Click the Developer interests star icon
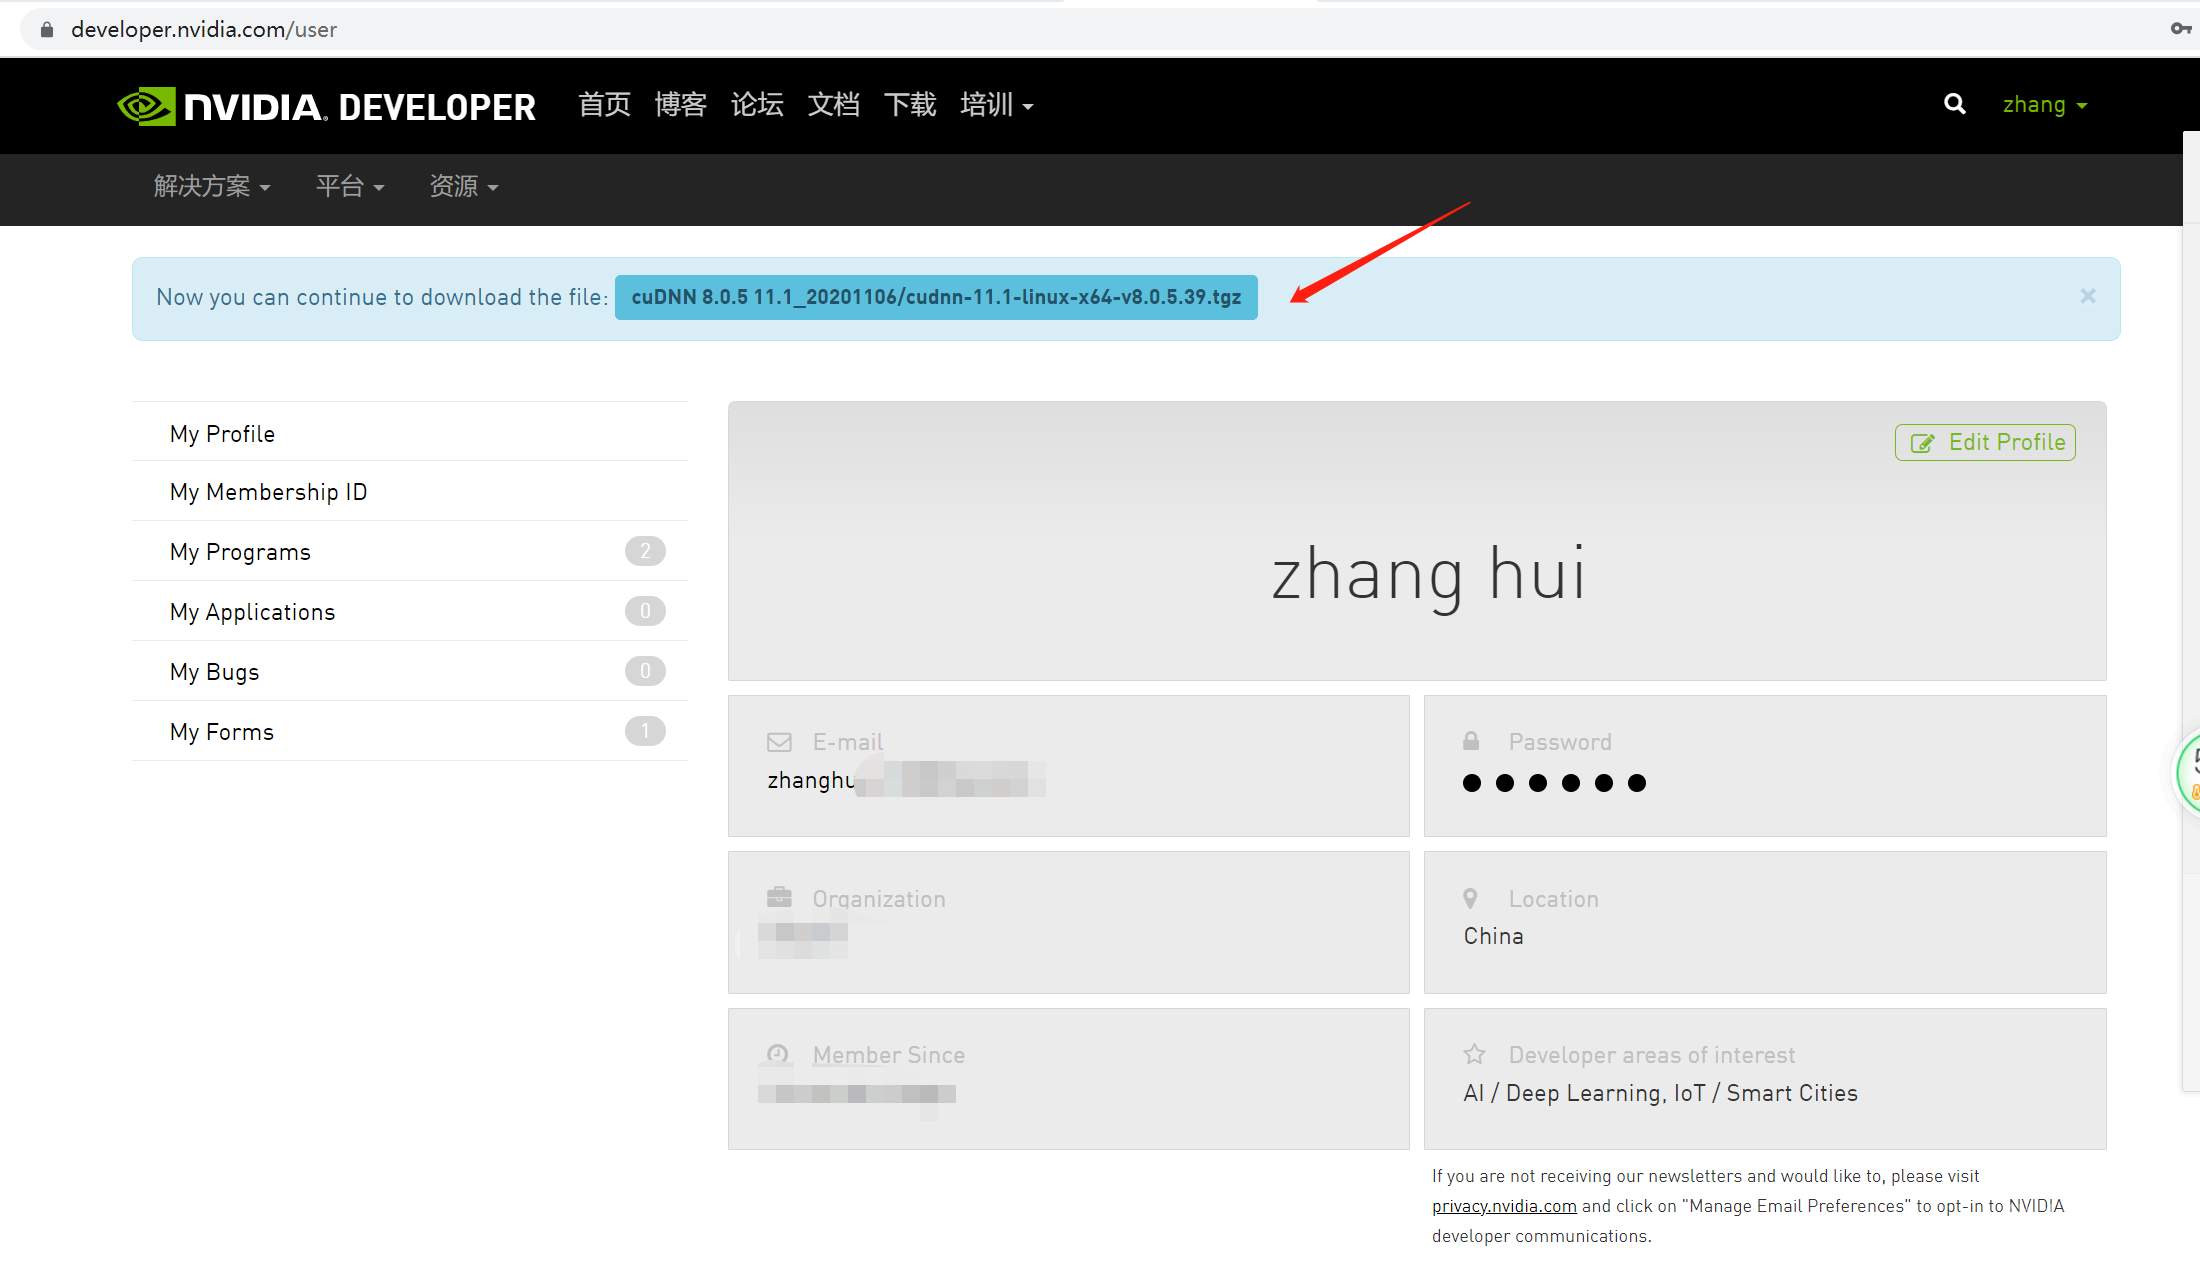This screenshot has width=2200, height=1275. 1474,1054
